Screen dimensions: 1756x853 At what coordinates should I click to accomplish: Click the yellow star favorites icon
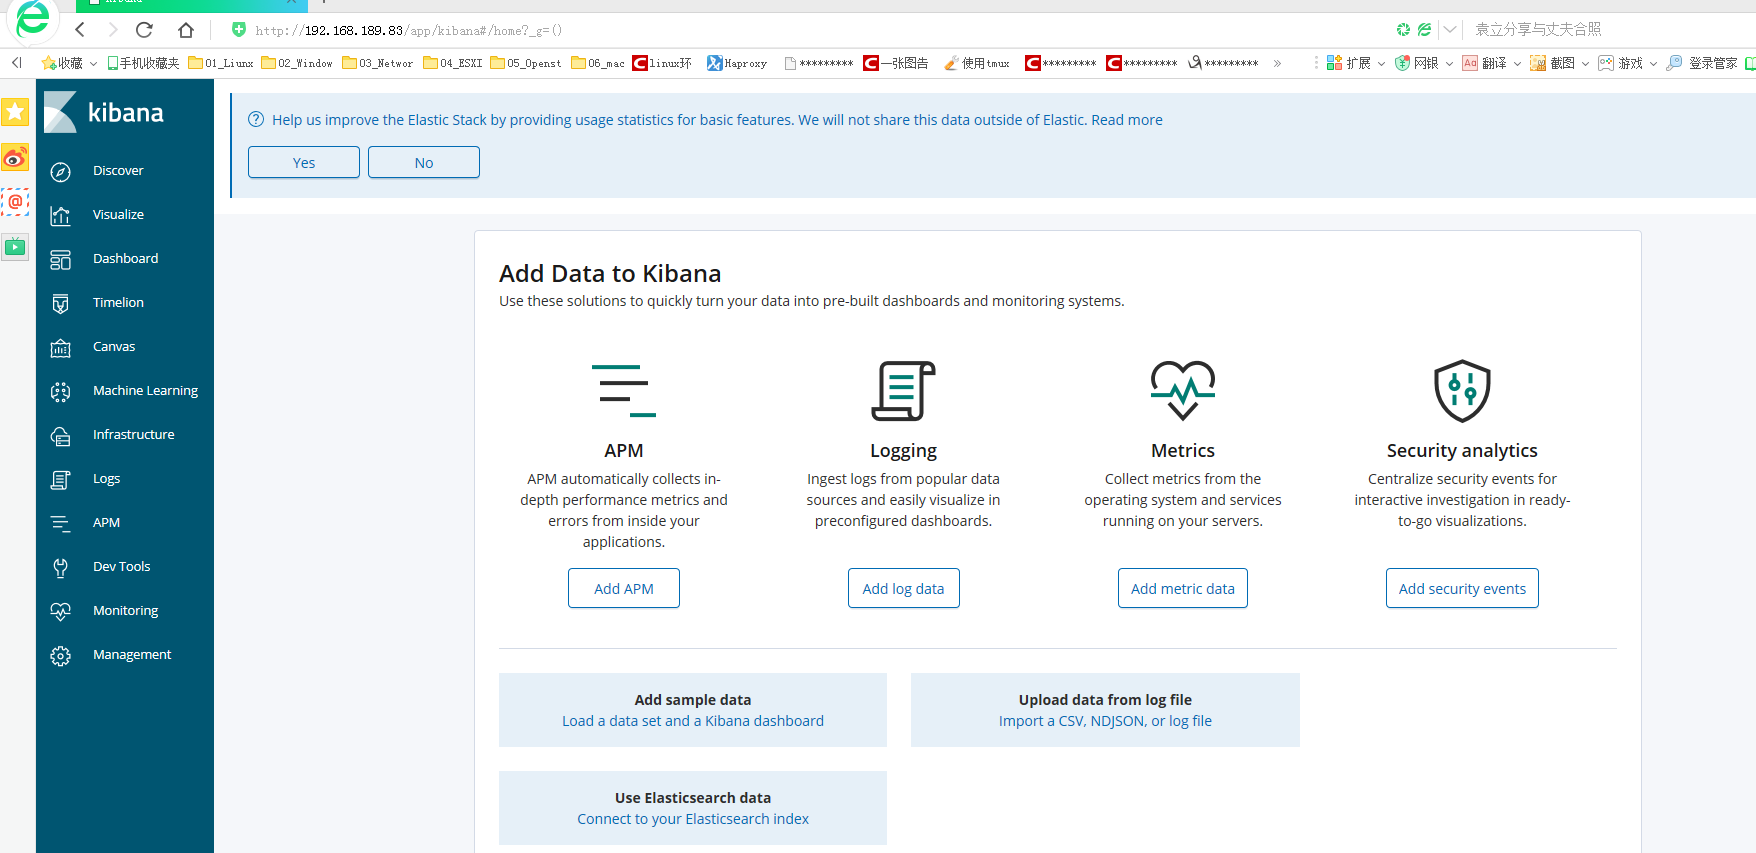[x=15, y=111]
